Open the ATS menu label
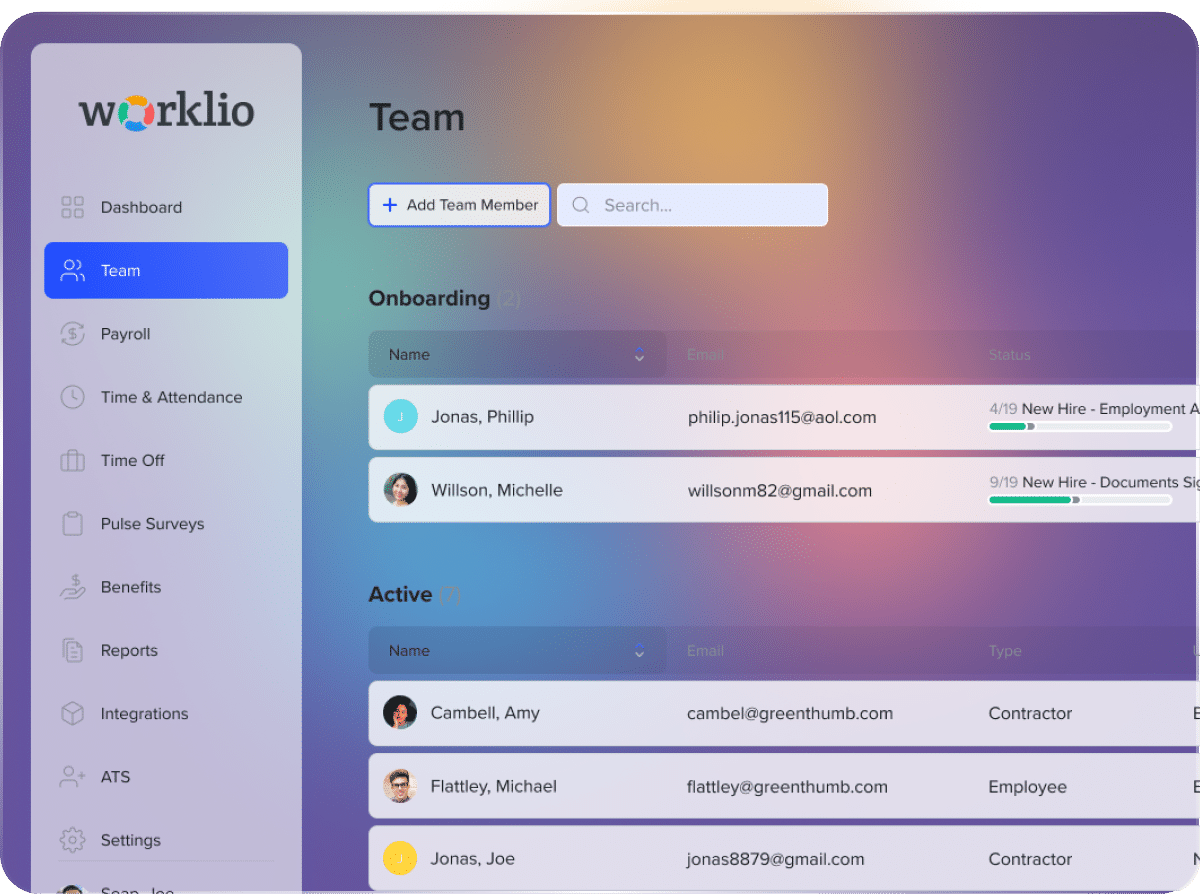1200x894 pixels. (x=115, y=777)
